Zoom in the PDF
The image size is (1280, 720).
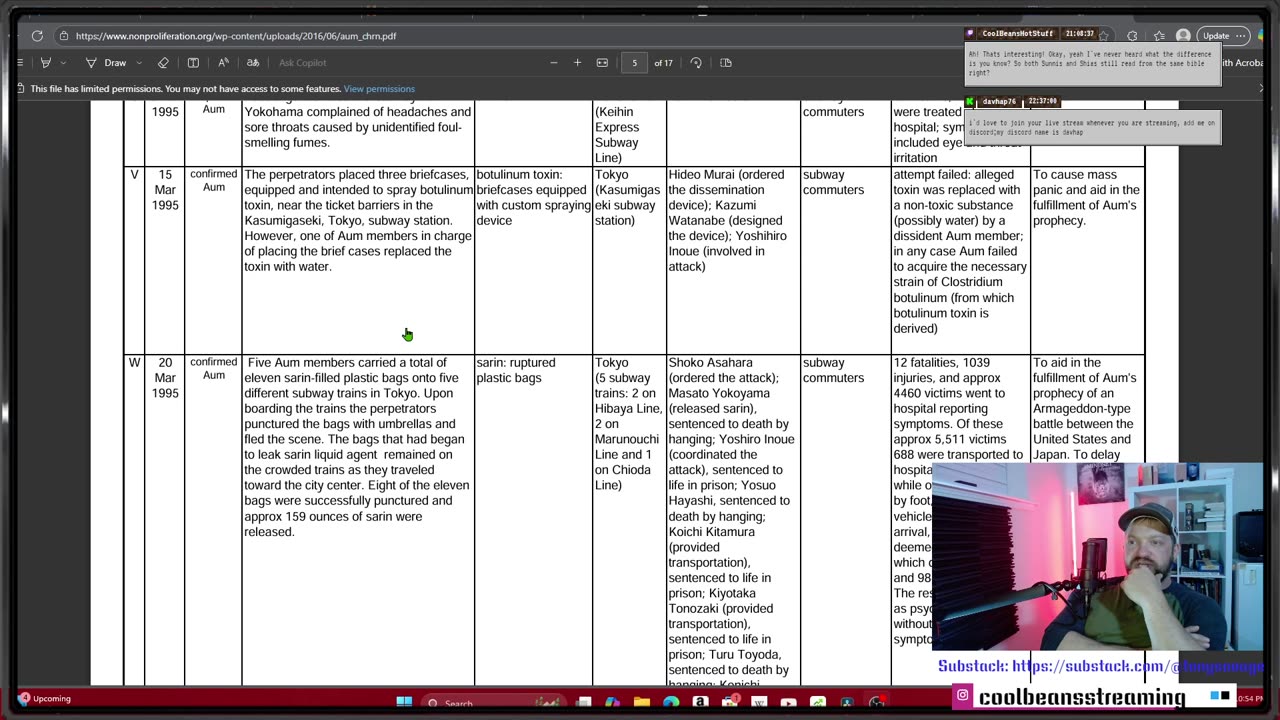tap(577, 63)
